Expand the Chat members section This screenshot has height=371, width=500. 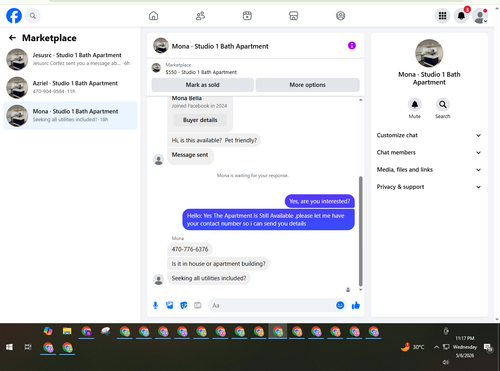[429, 153]
